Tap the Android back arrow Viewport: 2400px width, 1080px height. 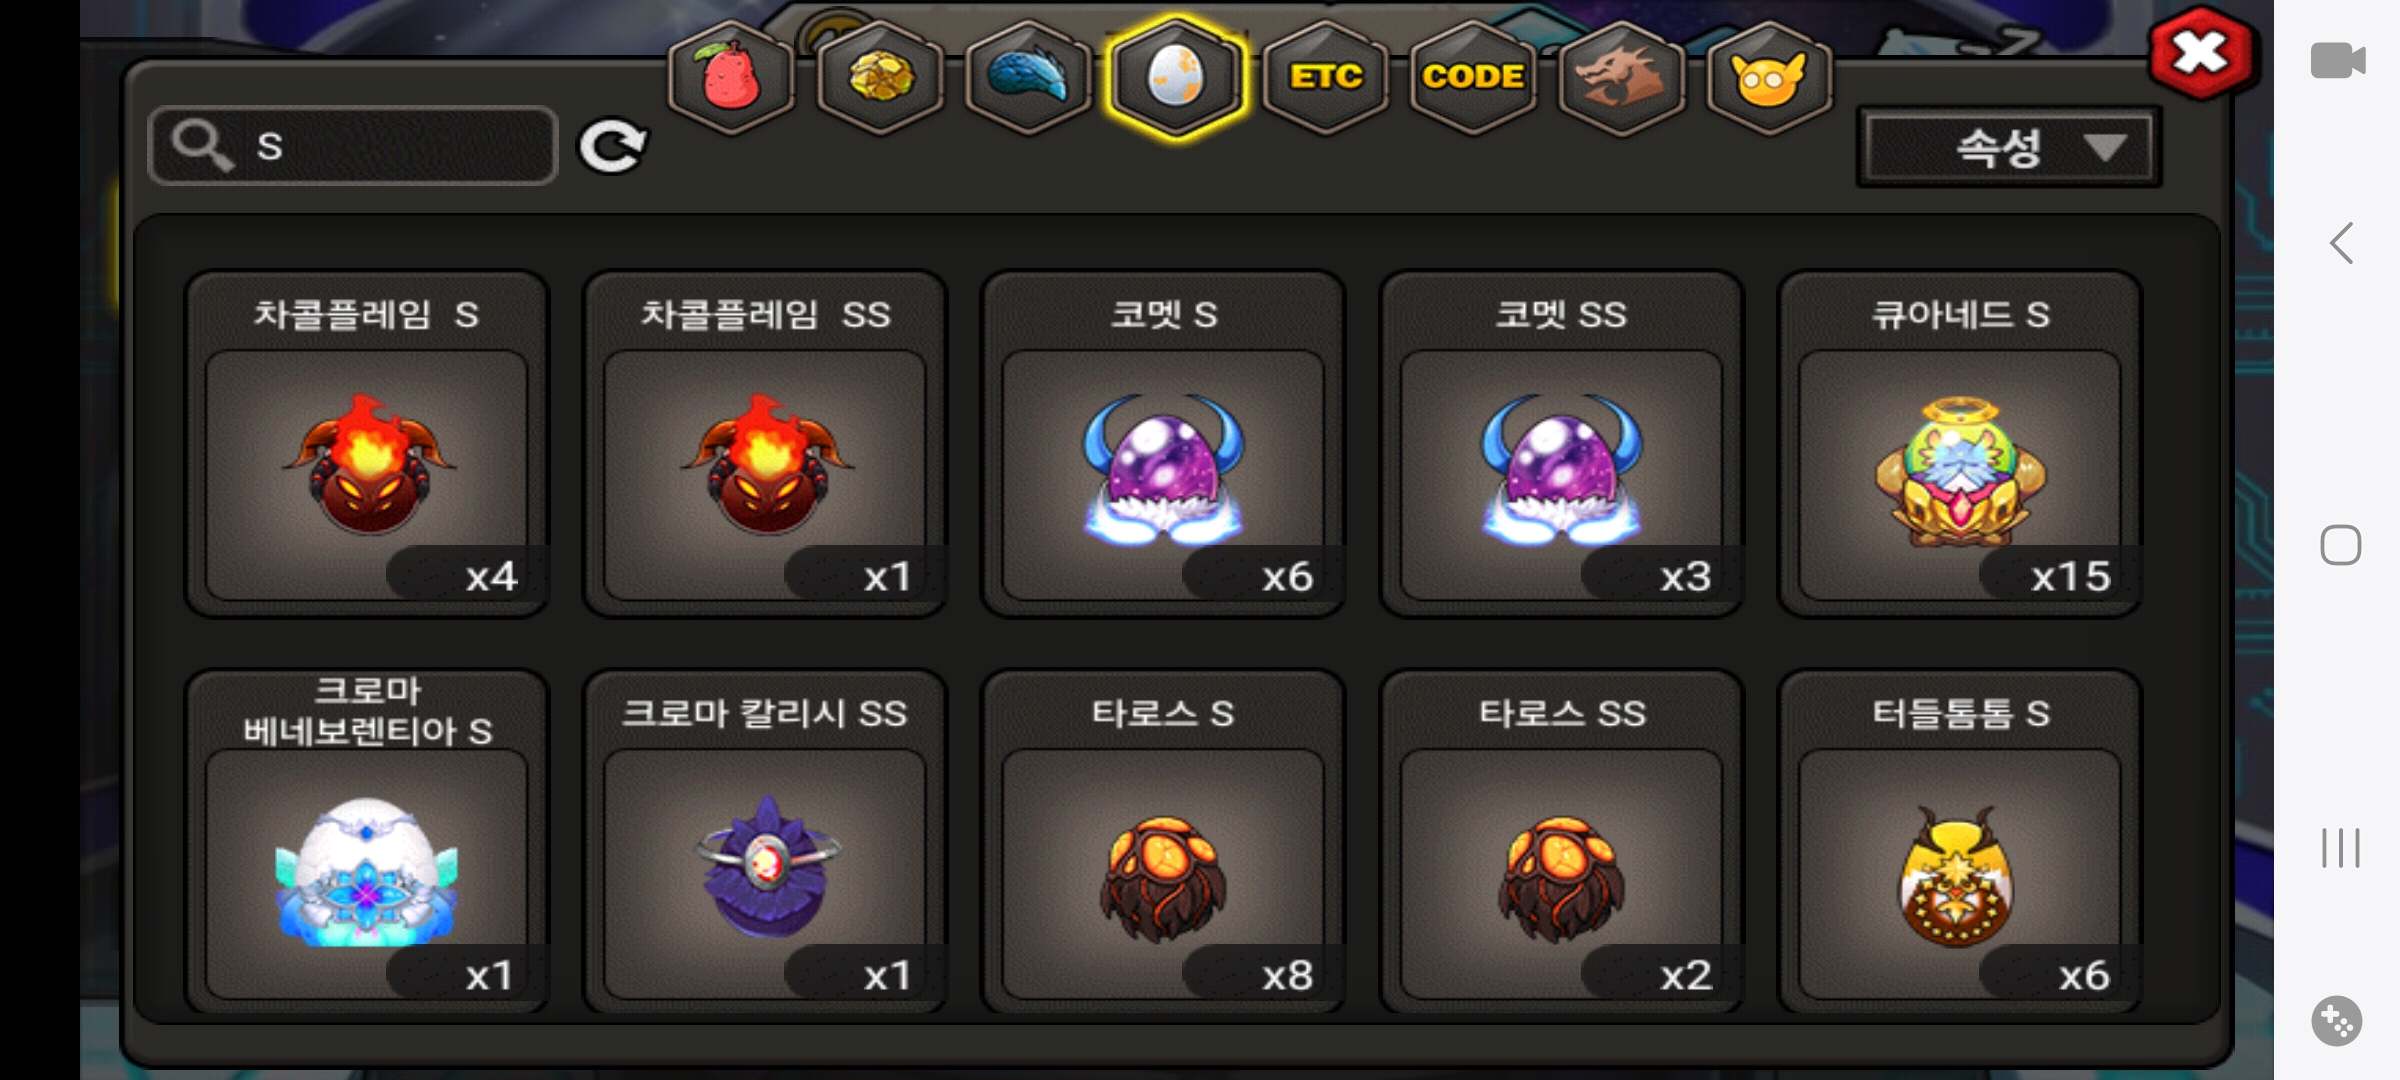coord(2341,243)
